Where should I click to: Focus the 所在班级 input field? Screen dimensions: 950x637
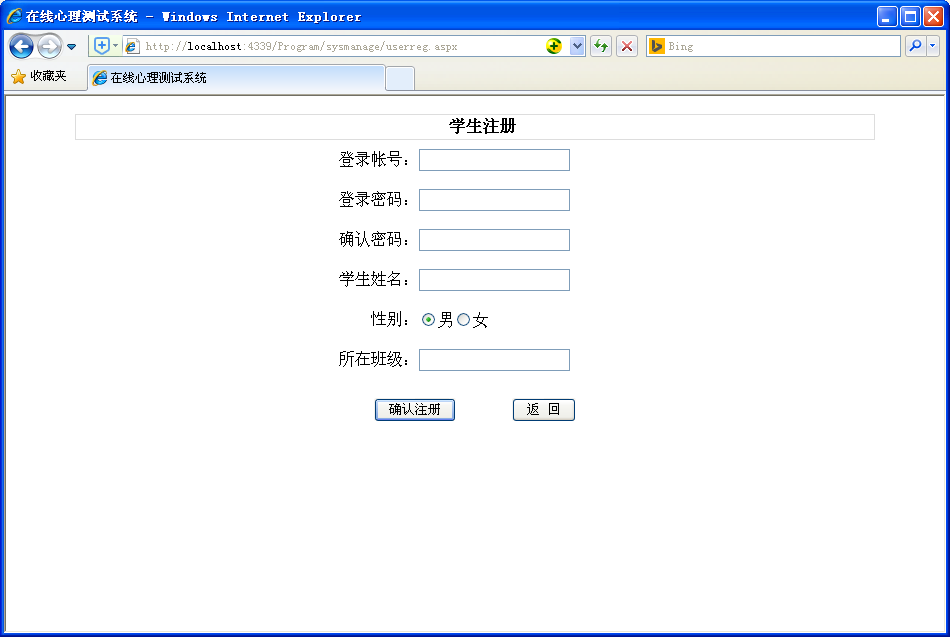tap(494, 360)
